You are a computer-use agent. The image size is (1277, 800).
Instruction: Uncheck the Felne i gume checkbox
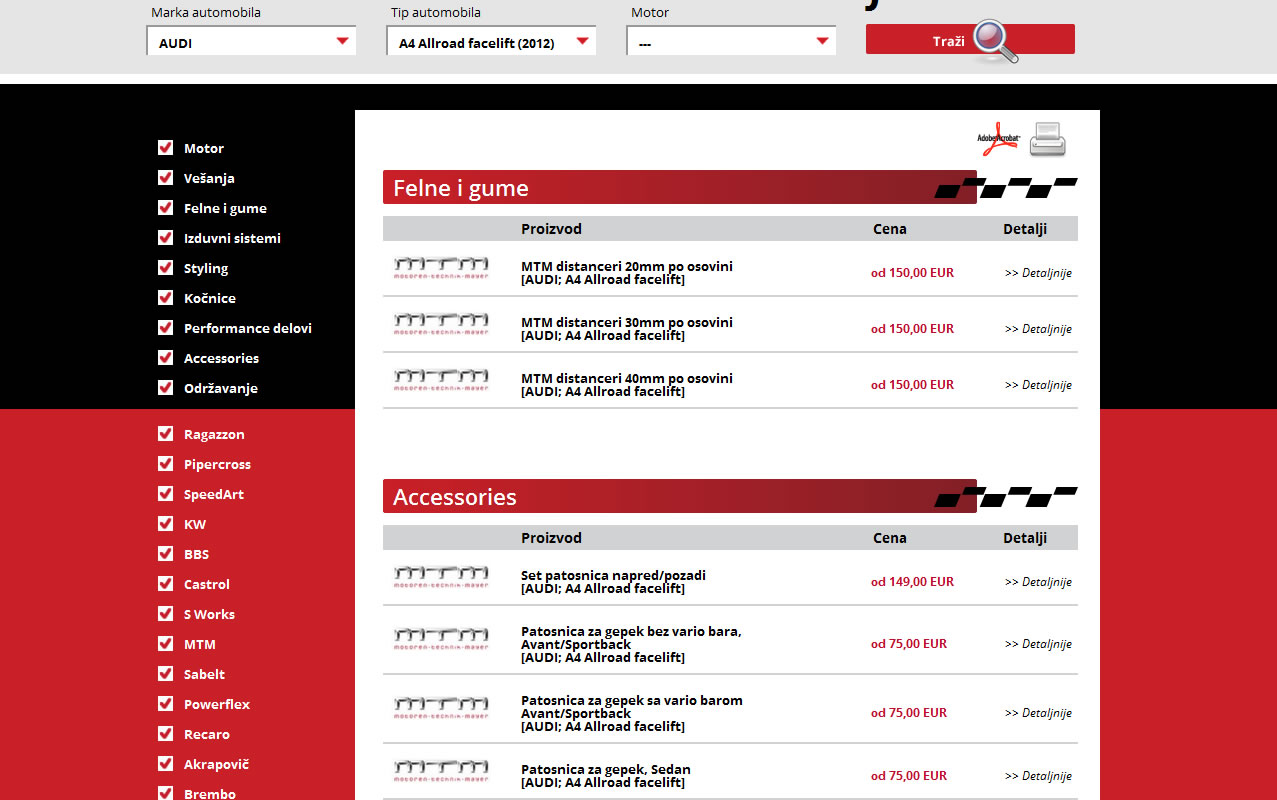coord(166,208)
